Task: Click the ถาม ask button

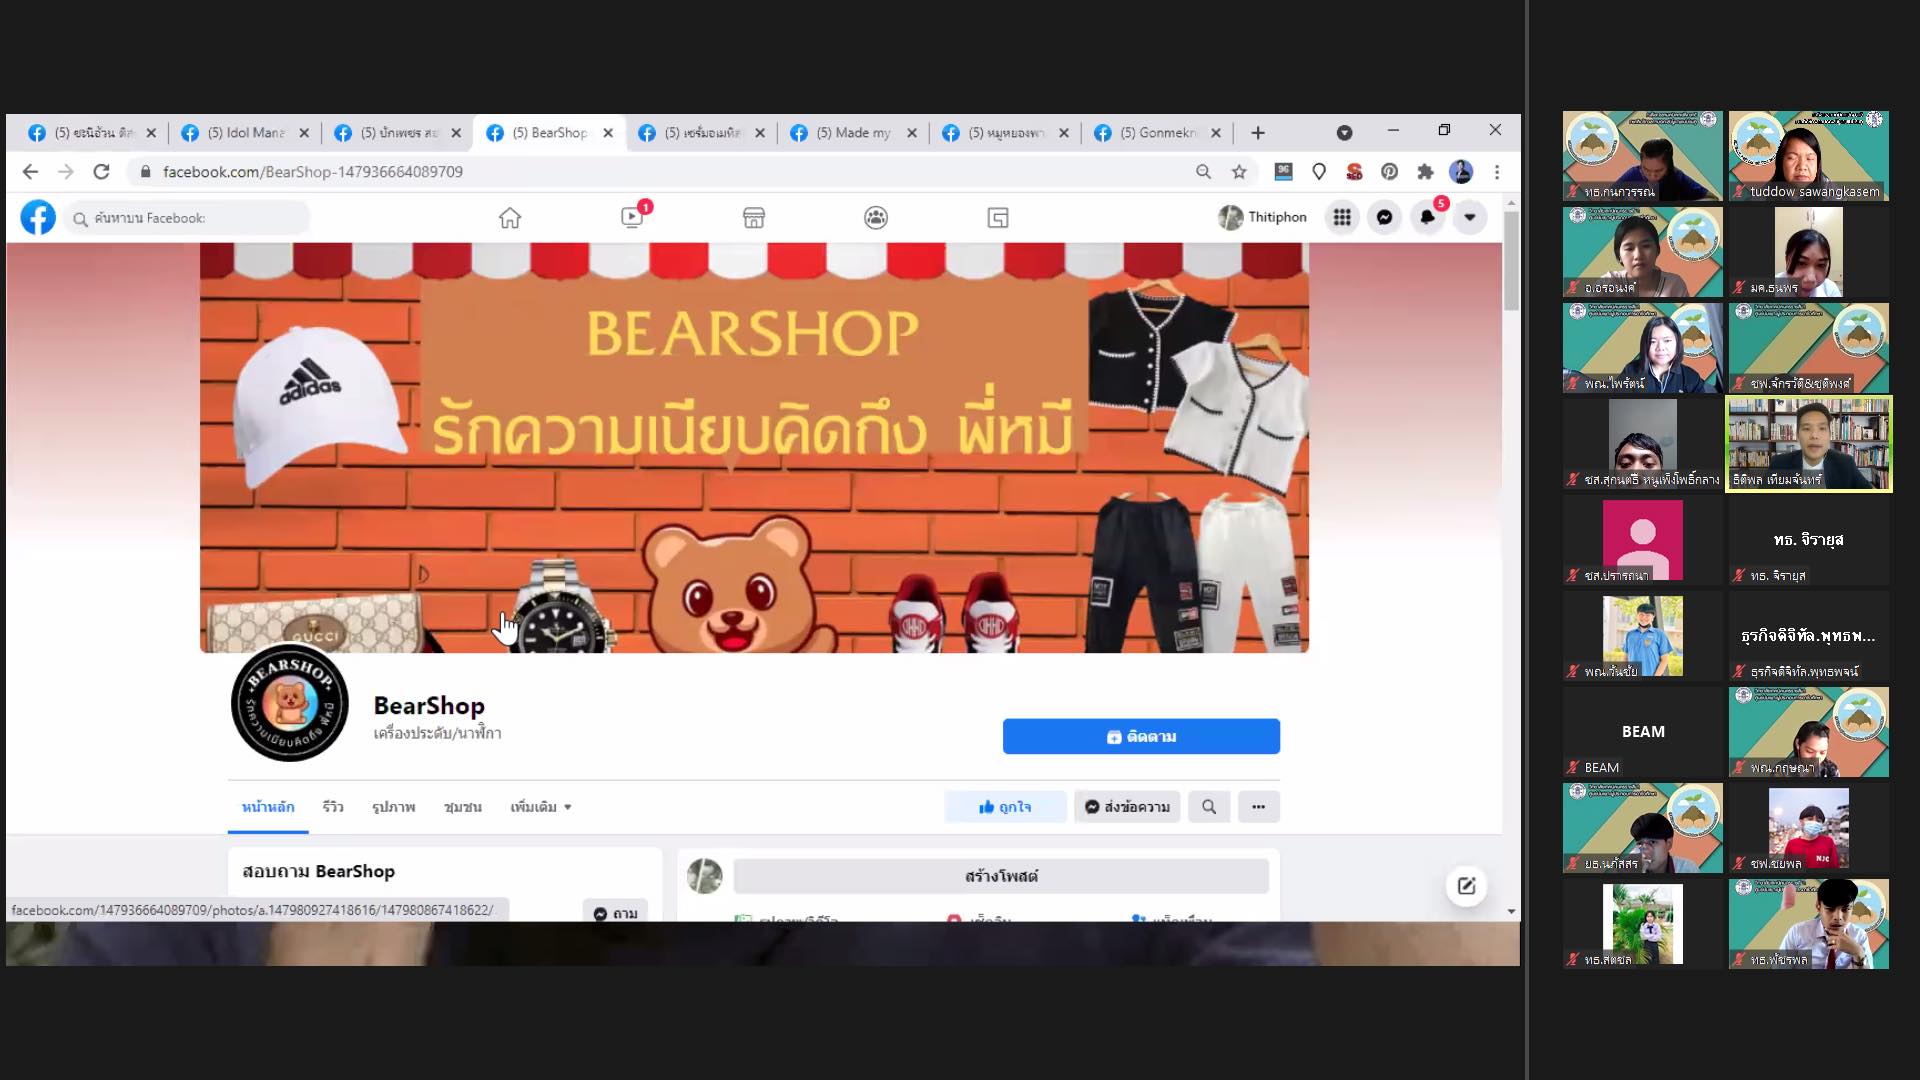Action: [x=615, y=912]
